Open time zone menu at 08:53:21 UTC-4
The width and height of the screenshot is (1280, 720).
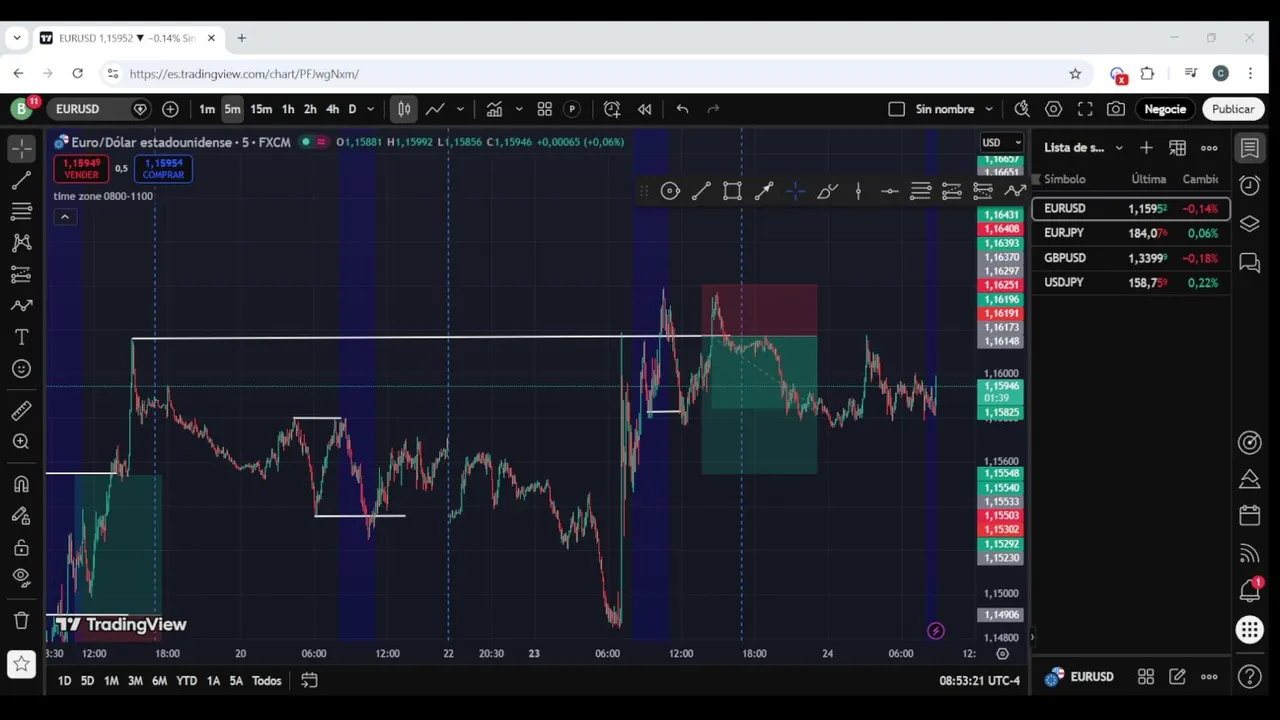coord(979,681)
